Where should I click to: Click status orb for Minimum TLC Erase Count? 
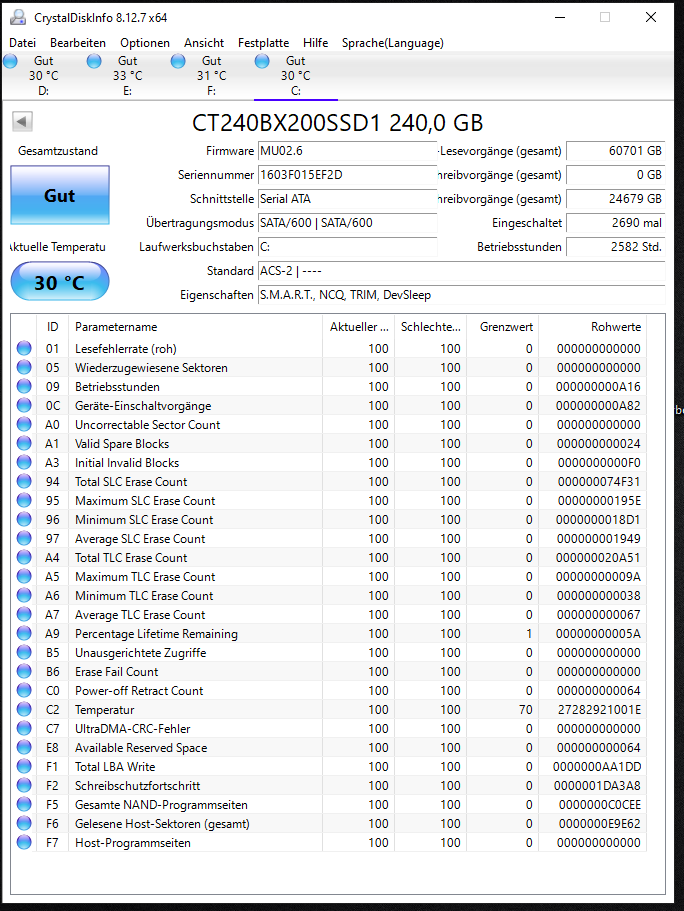click(24, 596)
